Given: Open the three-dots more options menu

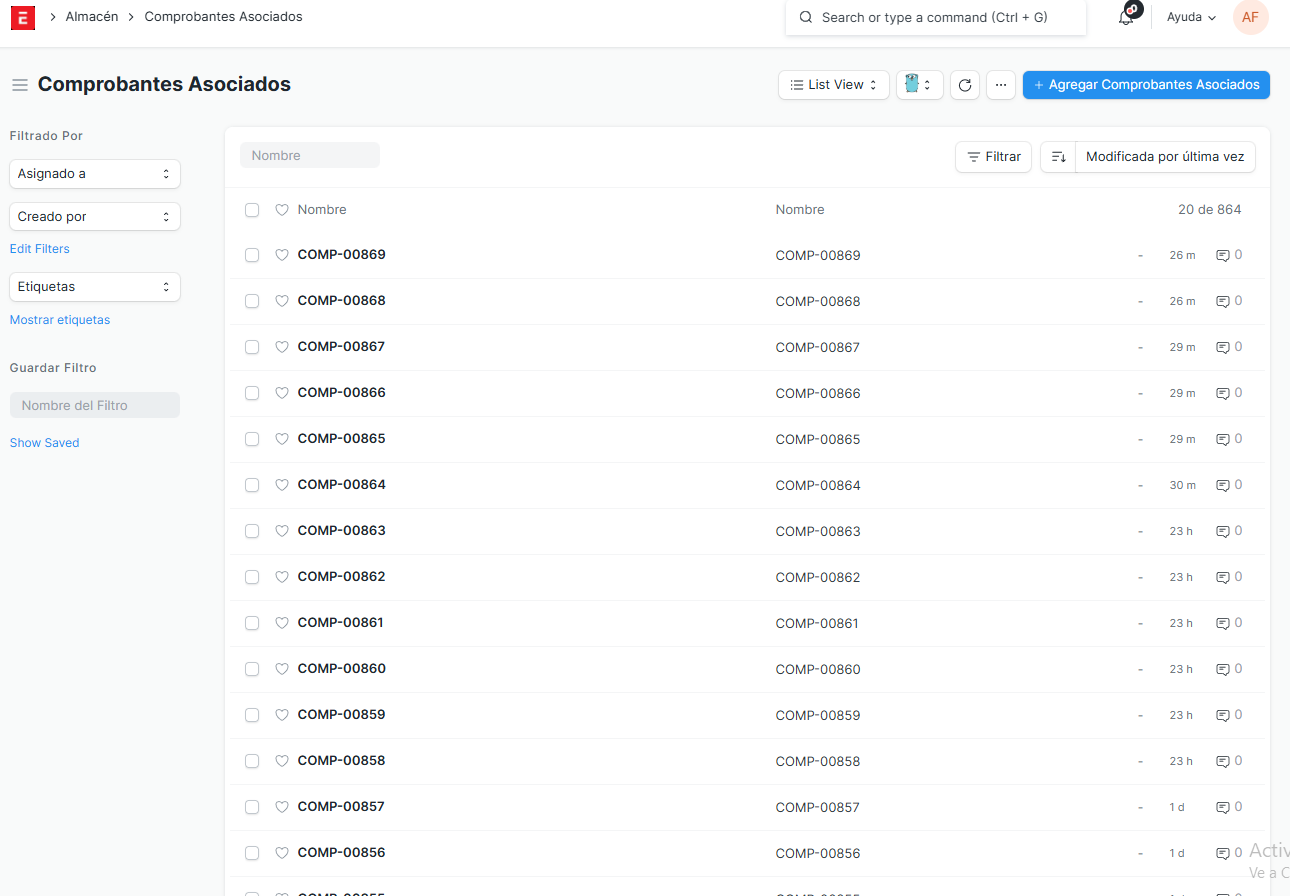Looking at the screenshot, I should [x=1001, y=85].
